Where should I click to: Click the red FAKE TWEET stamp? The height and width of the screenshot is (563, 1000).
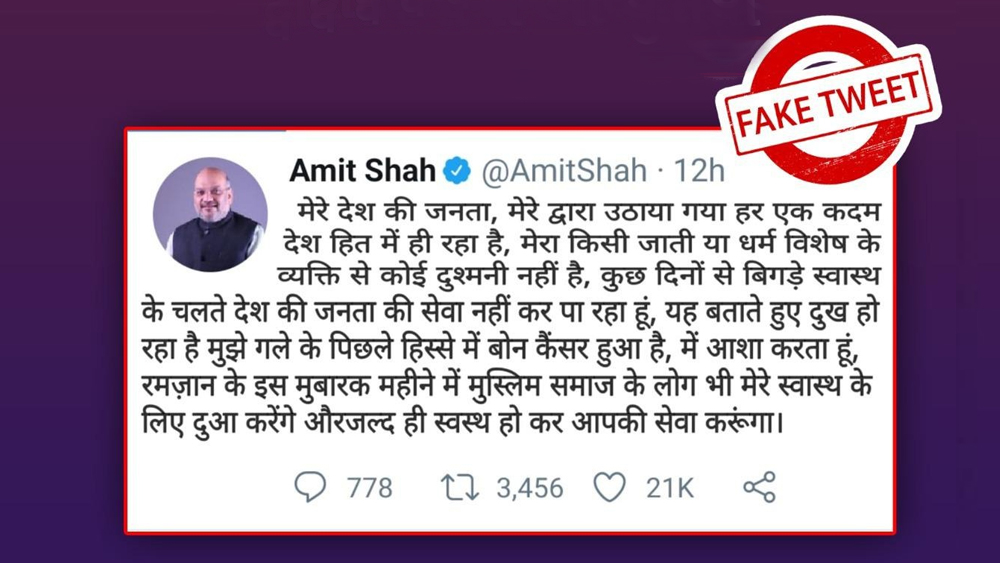tap(828, 102)
